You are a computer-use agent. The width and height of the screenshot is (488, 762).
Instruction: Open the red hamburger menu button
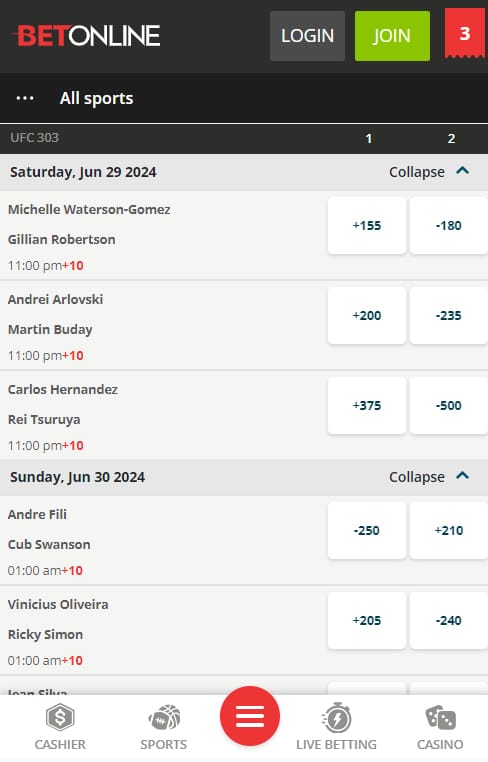pyautogui.click(x=250, y=716)
